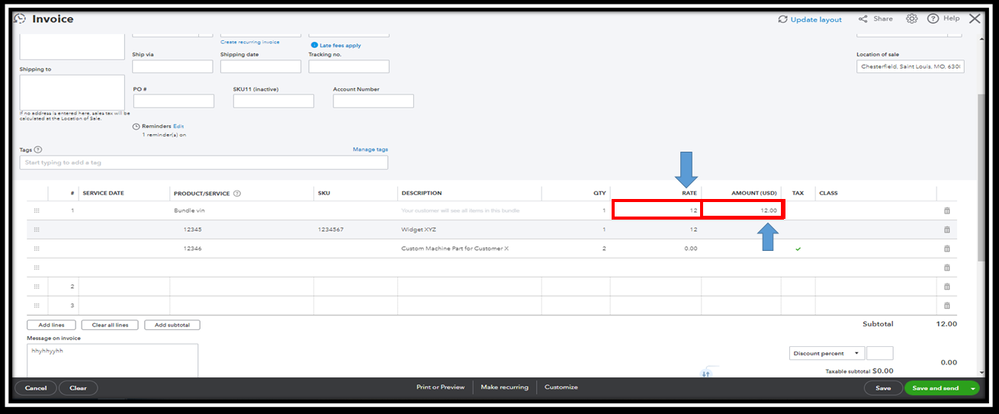Image resolution: width=999 pixels, height=414 pixels.
Task: Click the Cancel button in the footer
Action: 36,388
